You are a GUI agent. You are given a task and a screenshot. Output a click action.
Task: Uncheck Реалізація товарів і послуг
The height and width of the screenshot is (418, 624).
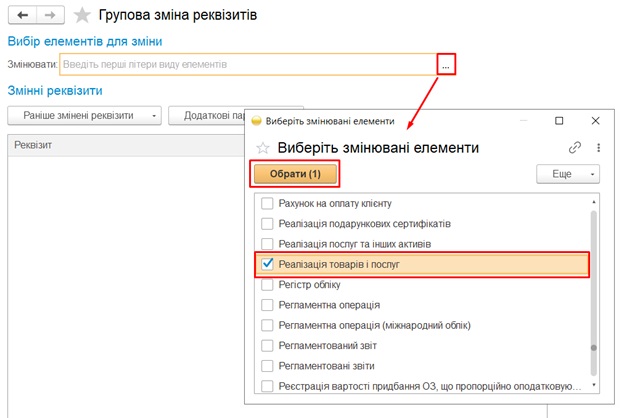pos(267,264)
